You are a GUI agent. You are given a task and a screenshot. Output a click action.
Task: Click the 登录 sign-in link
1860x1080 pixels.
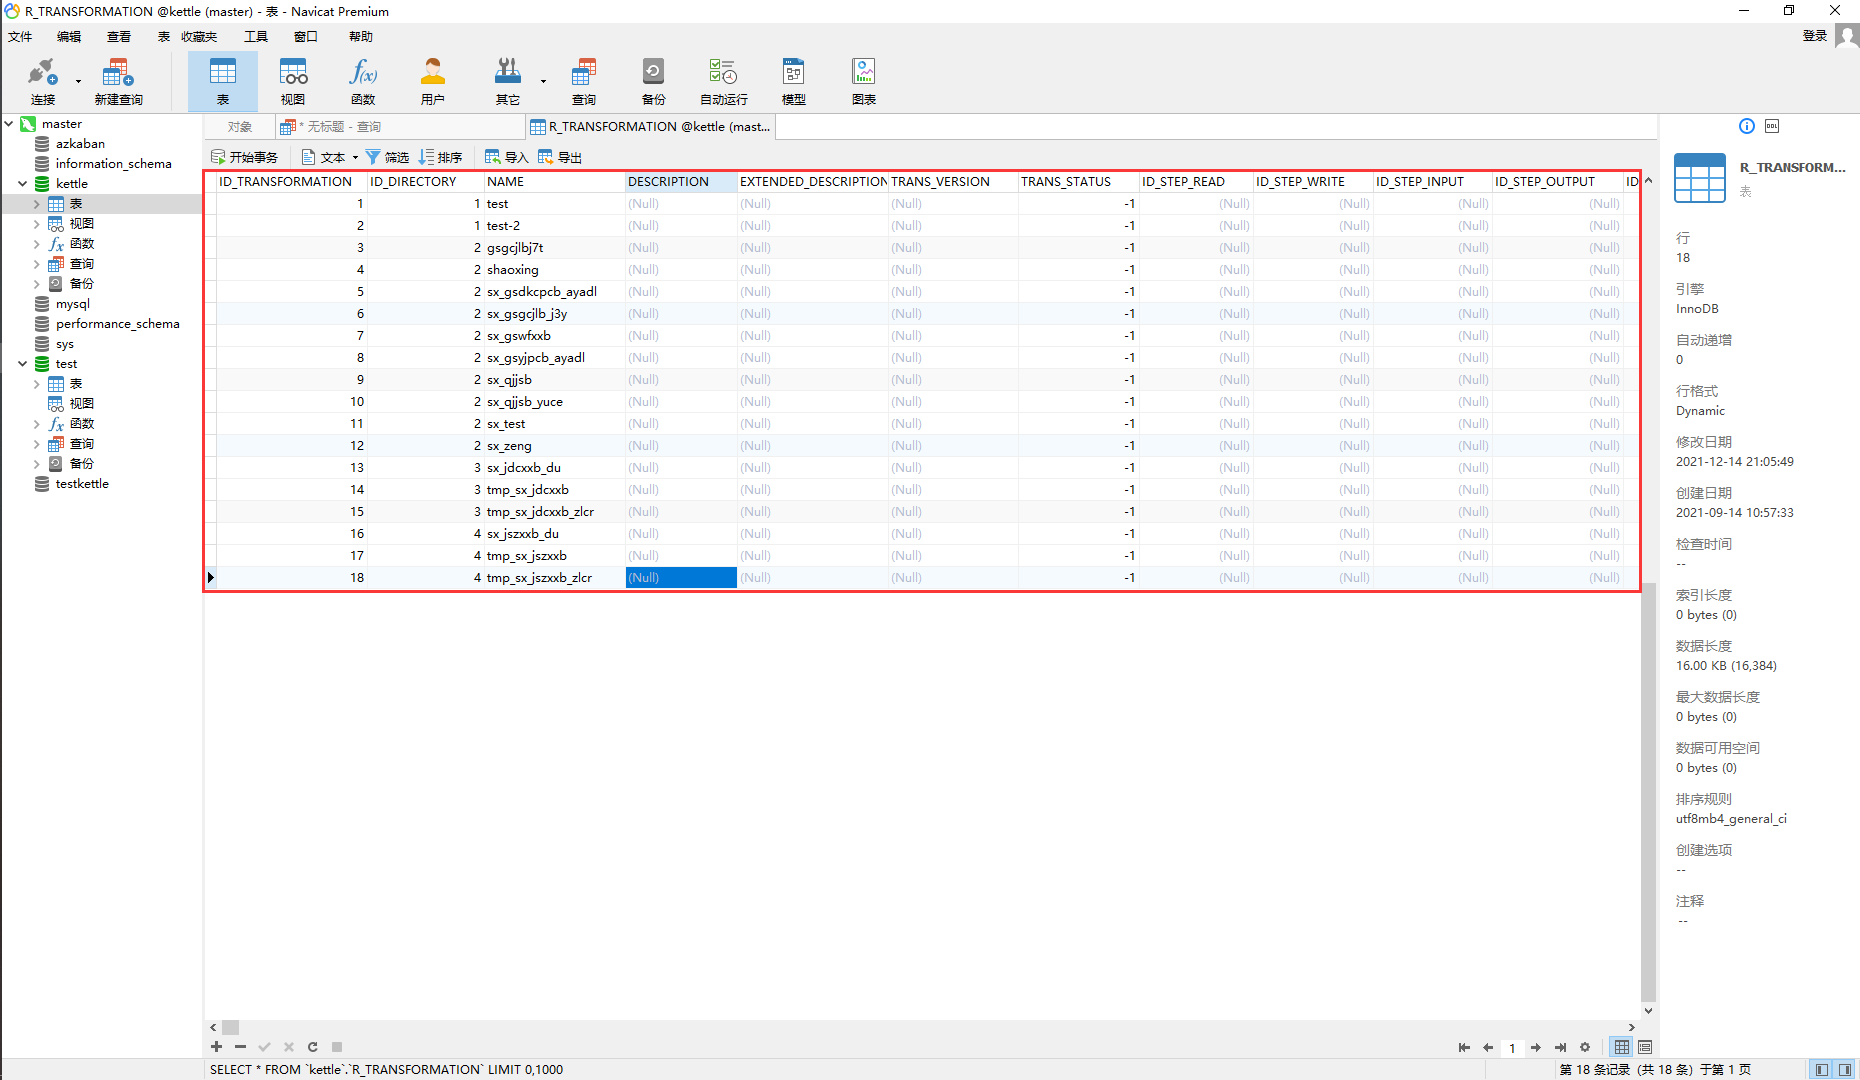1815,36
